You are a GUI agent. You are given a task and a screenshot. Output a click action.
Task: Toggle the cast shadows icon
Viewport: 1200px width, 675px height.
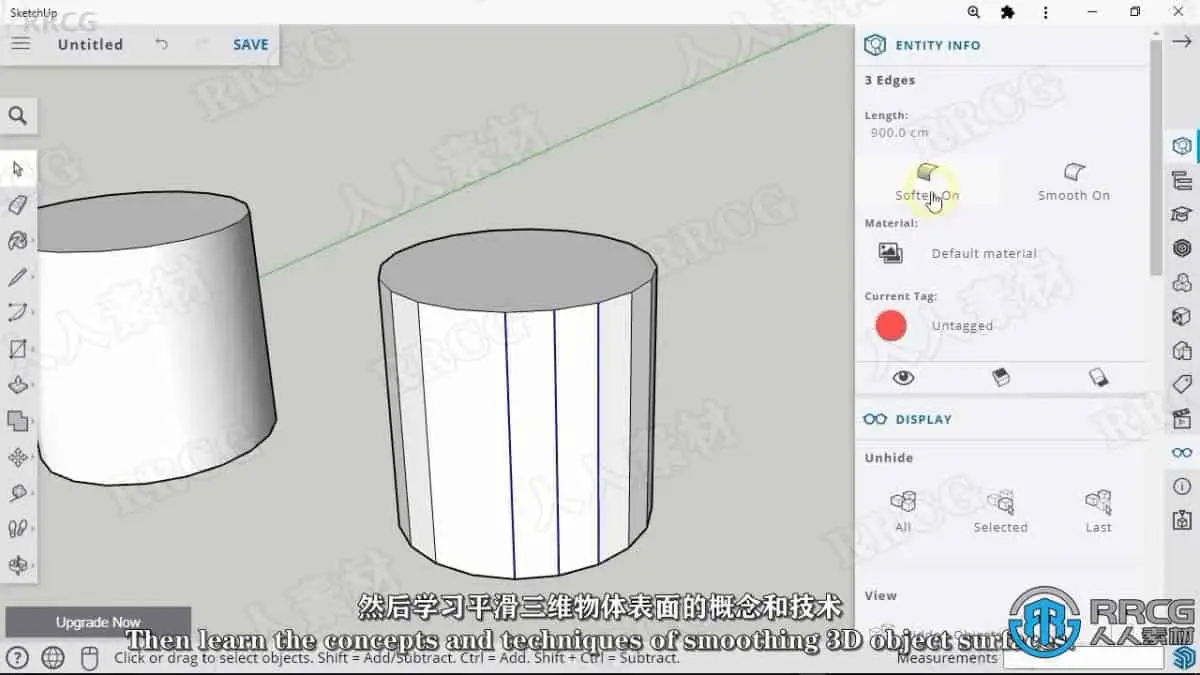[x=1000, y=377]
